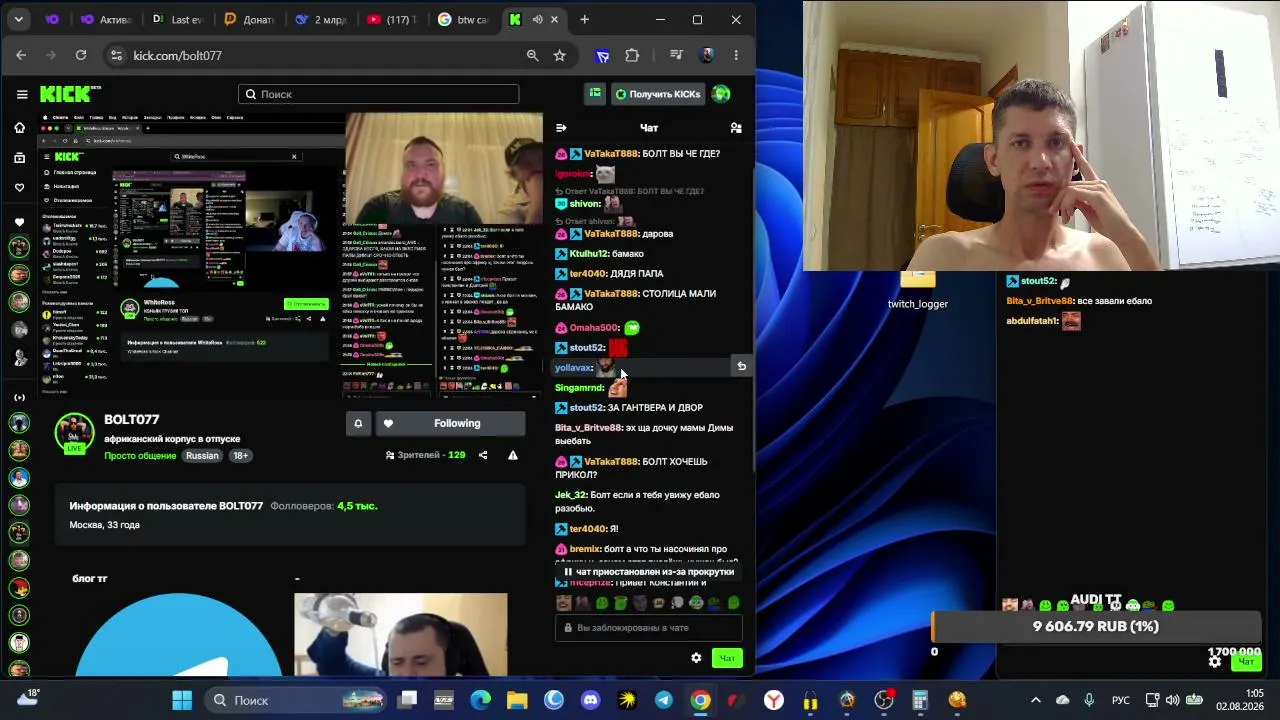View site information icon in address bar
1280x720 pixels.
point(117,55)
